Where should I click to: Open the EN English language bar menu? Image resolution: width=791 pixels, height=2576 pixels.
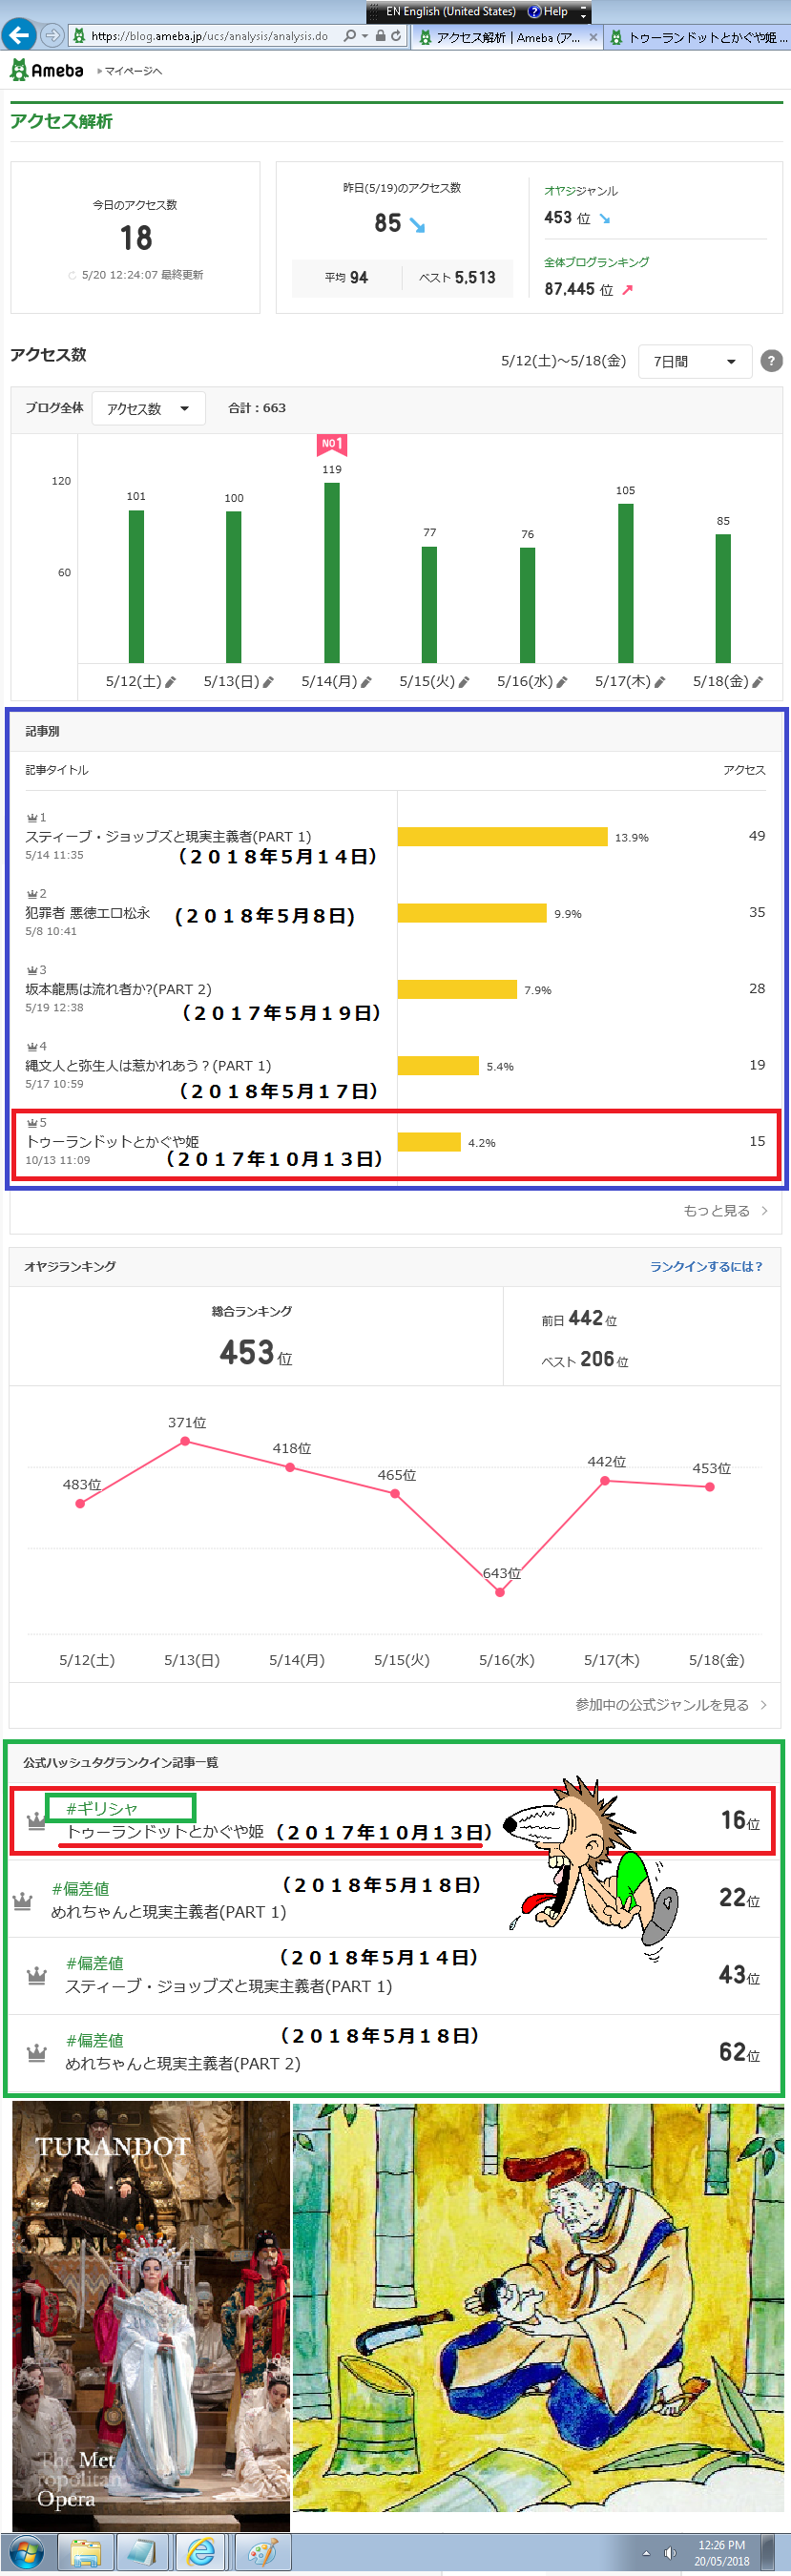pos(451,11)
